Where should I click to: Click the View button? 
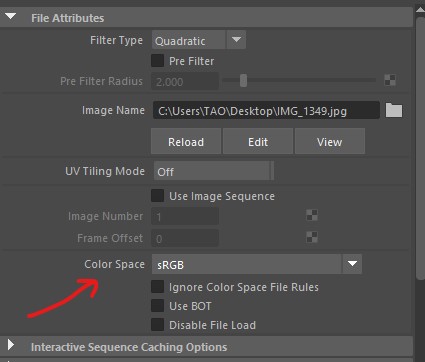coord(330,141)
